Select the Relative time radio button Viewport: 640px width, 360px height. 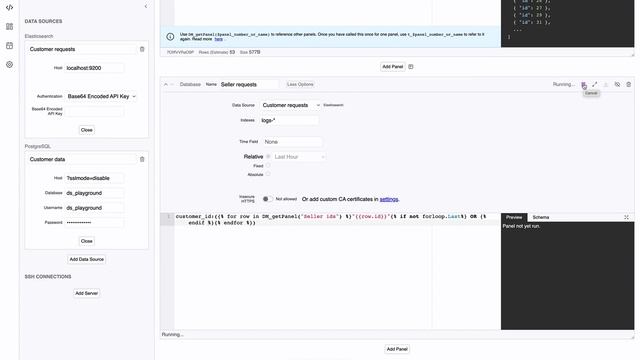[x=268, y=157]
